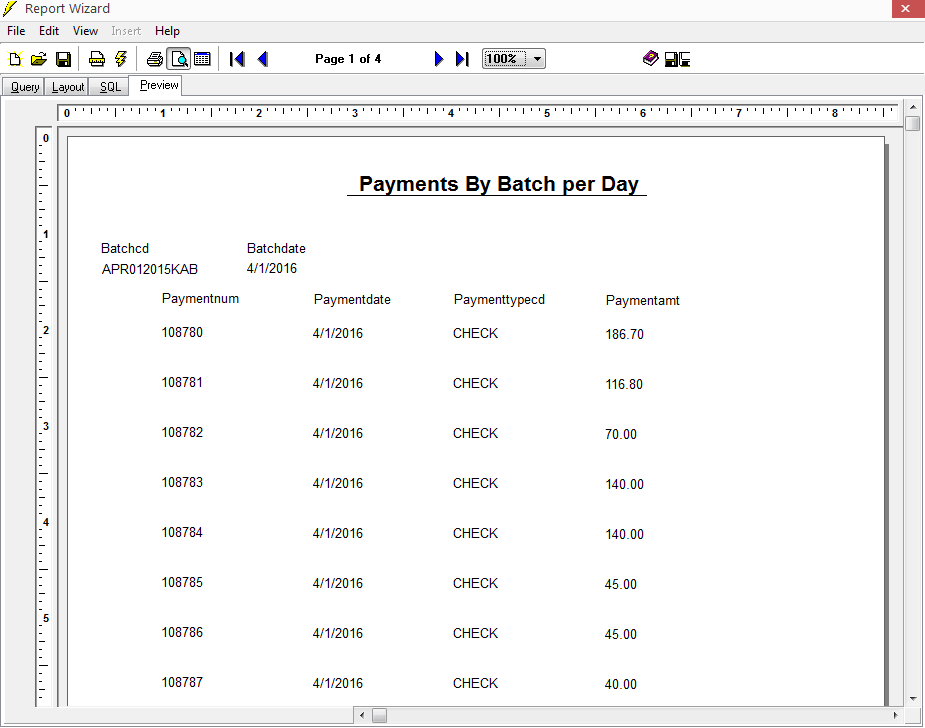Click the vertical scrollbar thumb

pyautogui.click(x=913, y=123)
